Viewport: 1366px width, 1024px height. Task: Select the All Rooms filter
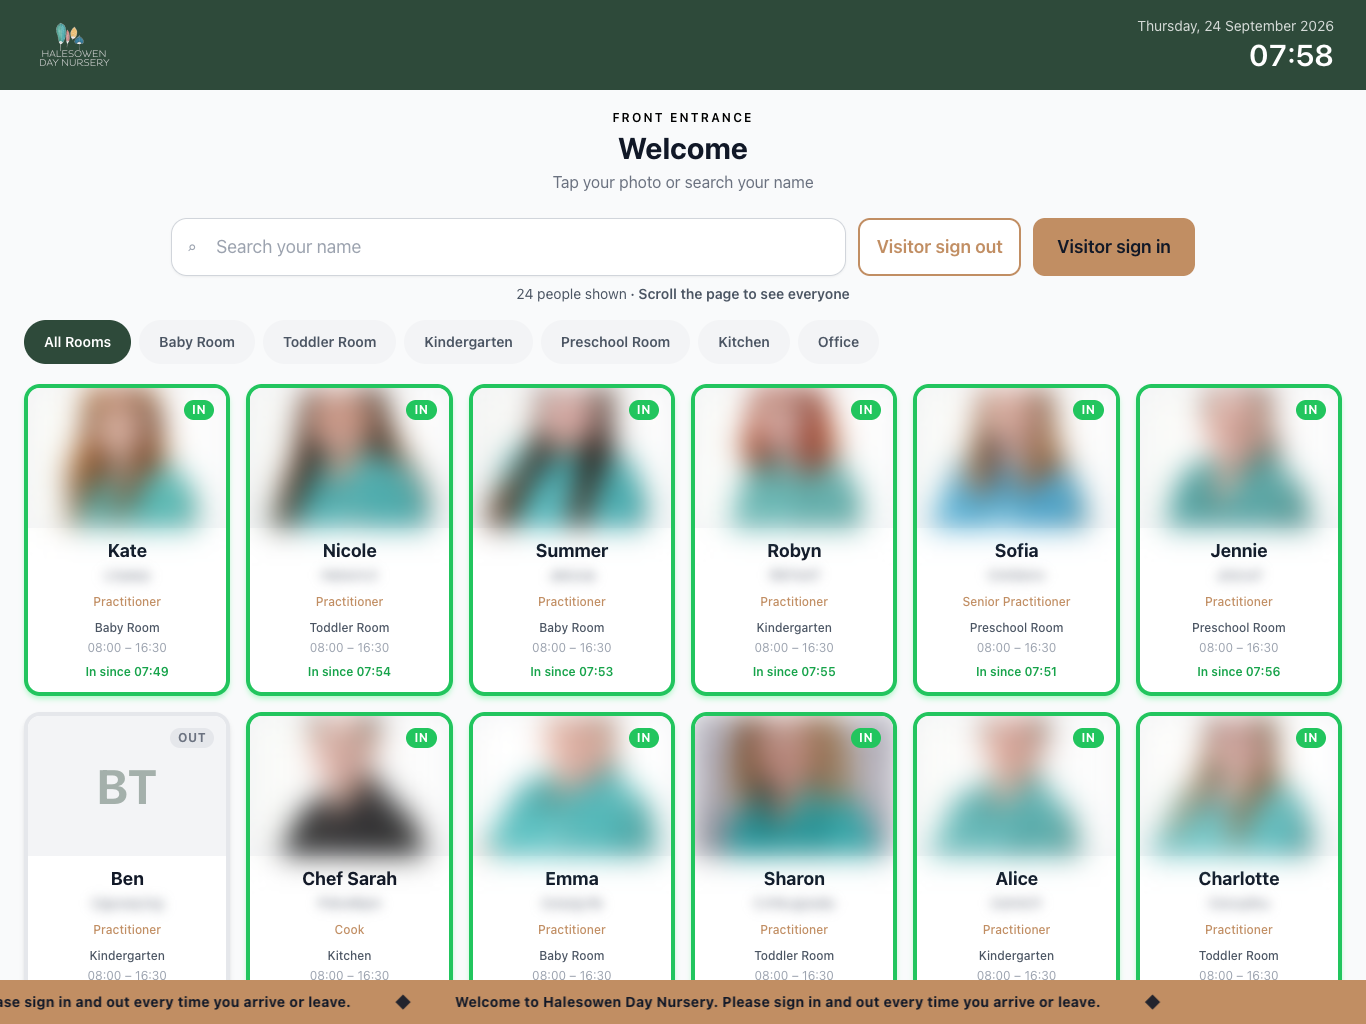coord(77,342)
